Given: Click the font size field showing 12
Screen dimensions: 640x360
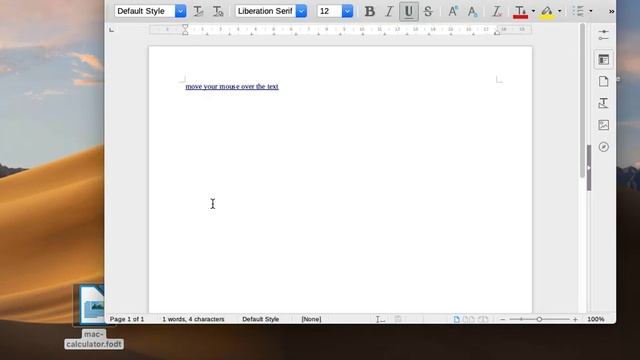Looking at the screenshot, I should pyautogui.click(x=329, y=11).
